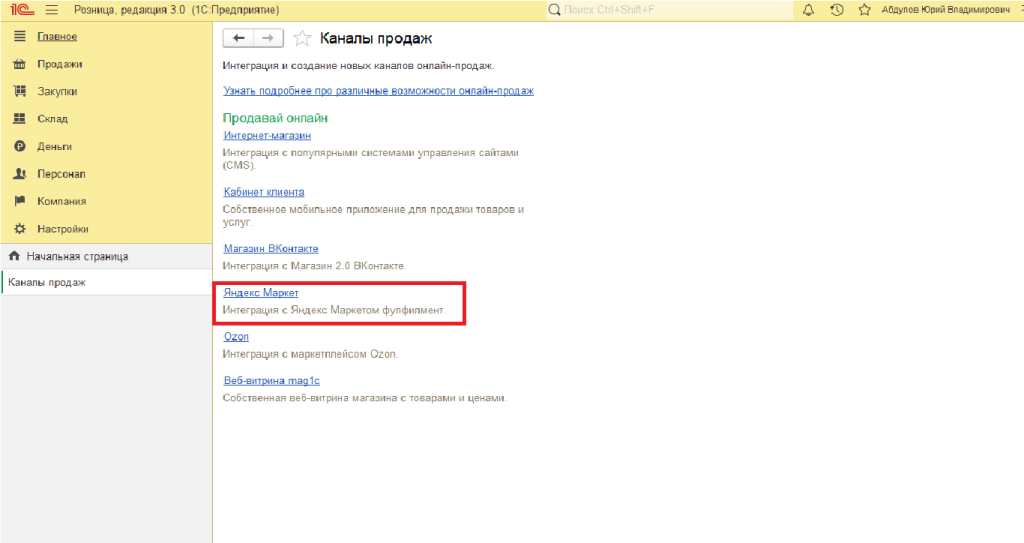
Task: Click the 1C logo icon
Action: pos(22,10)
